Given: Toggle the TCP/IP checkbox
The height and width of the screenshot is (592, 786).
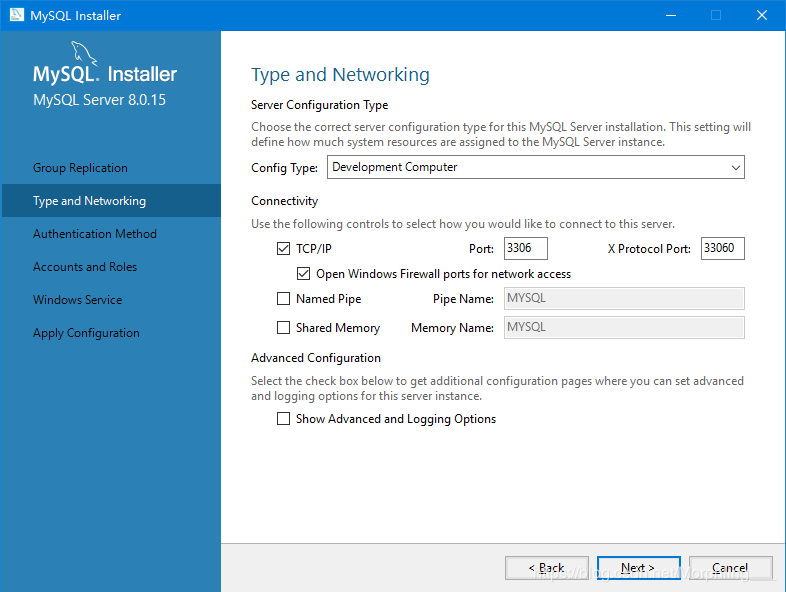Looking at the screenshot, I should tap(283, 248).
